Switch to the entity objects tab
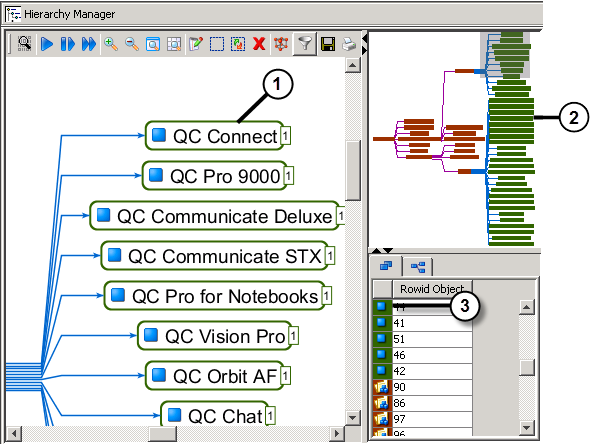Screen dimensions: 595x444 (386, 266)
